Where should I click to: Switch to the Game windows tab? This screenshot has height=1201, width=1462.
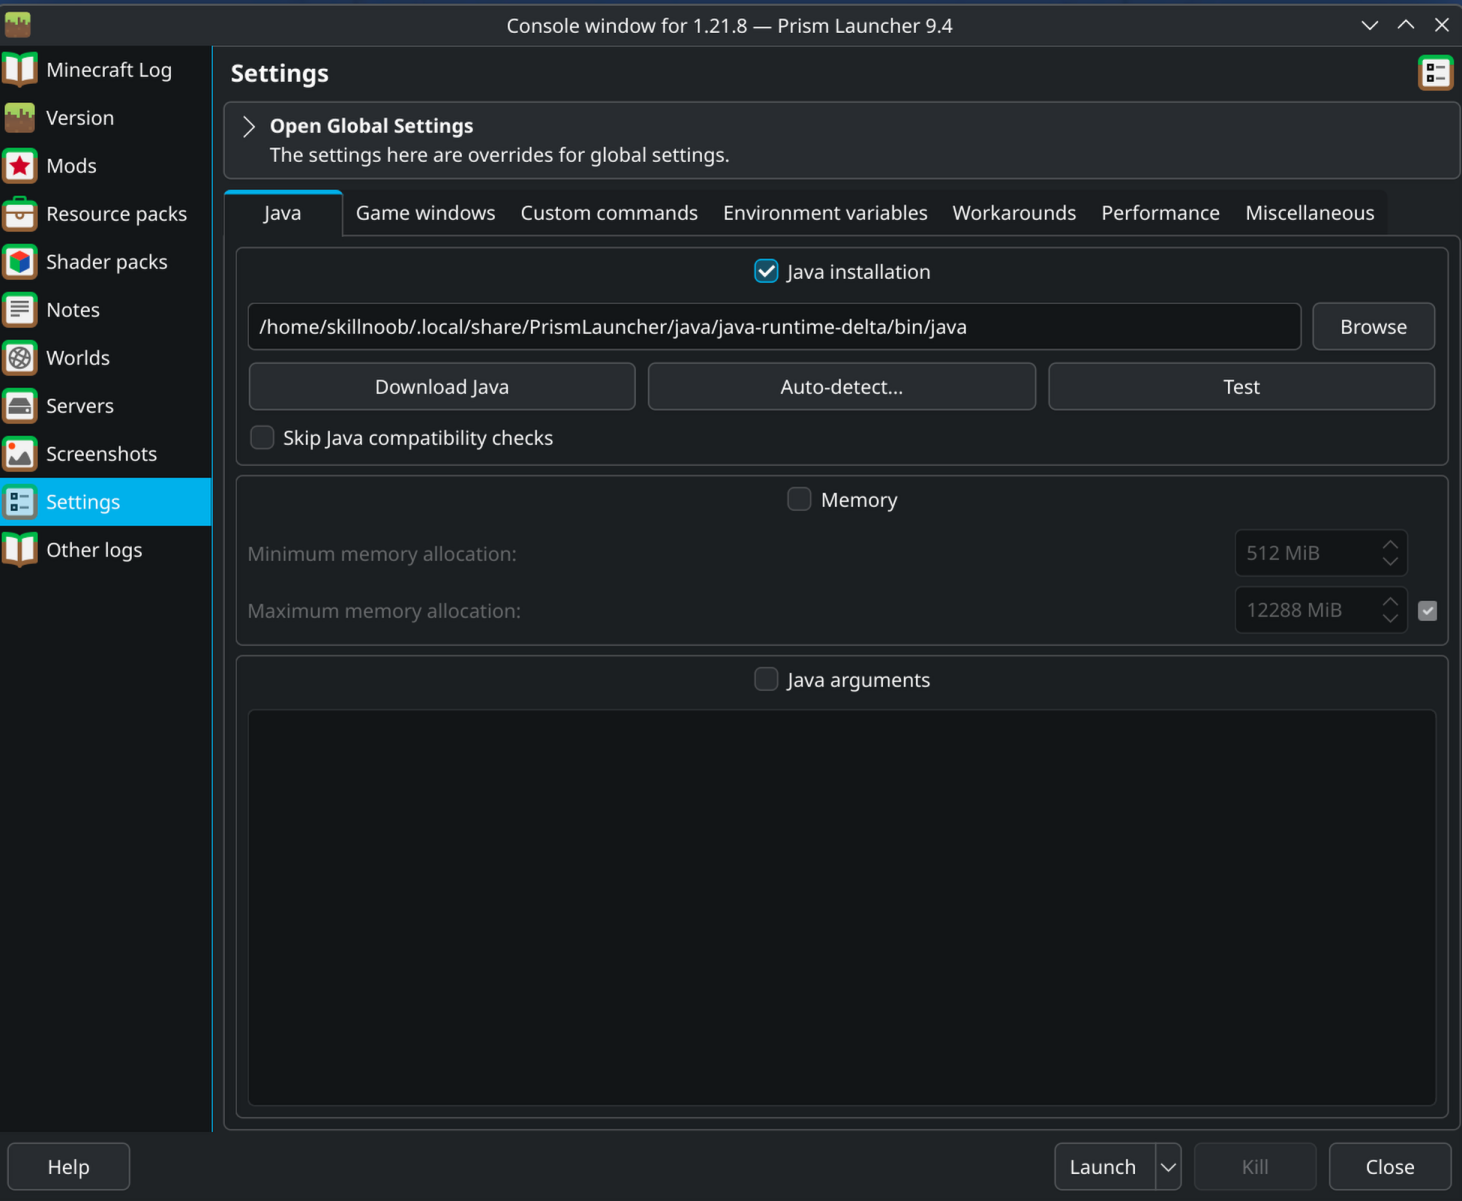pos(426,213)
